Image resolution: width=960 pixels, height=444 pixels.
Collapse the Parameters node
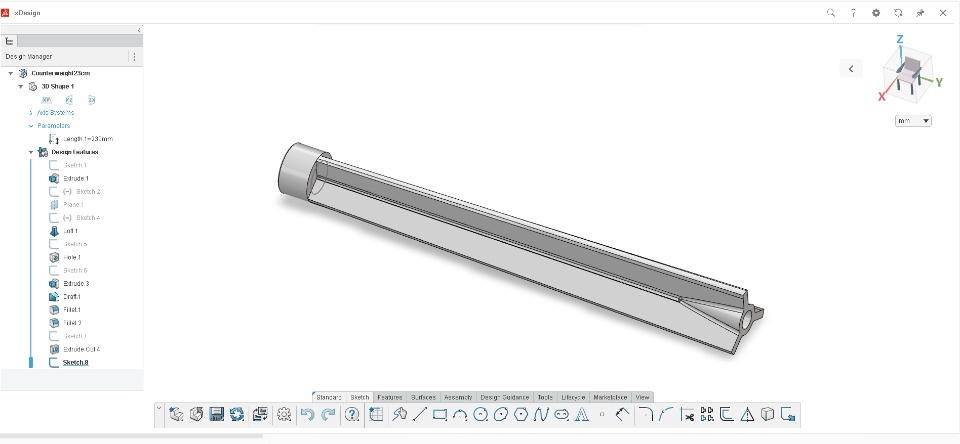31,126
